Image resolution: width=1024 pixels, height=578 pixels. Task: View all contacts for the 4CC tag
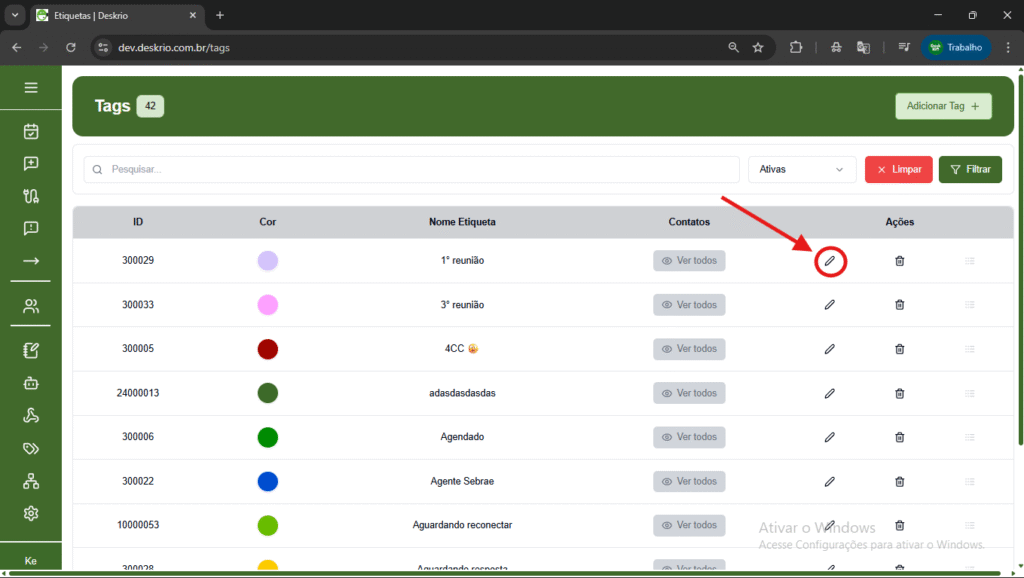click(689, 349)
